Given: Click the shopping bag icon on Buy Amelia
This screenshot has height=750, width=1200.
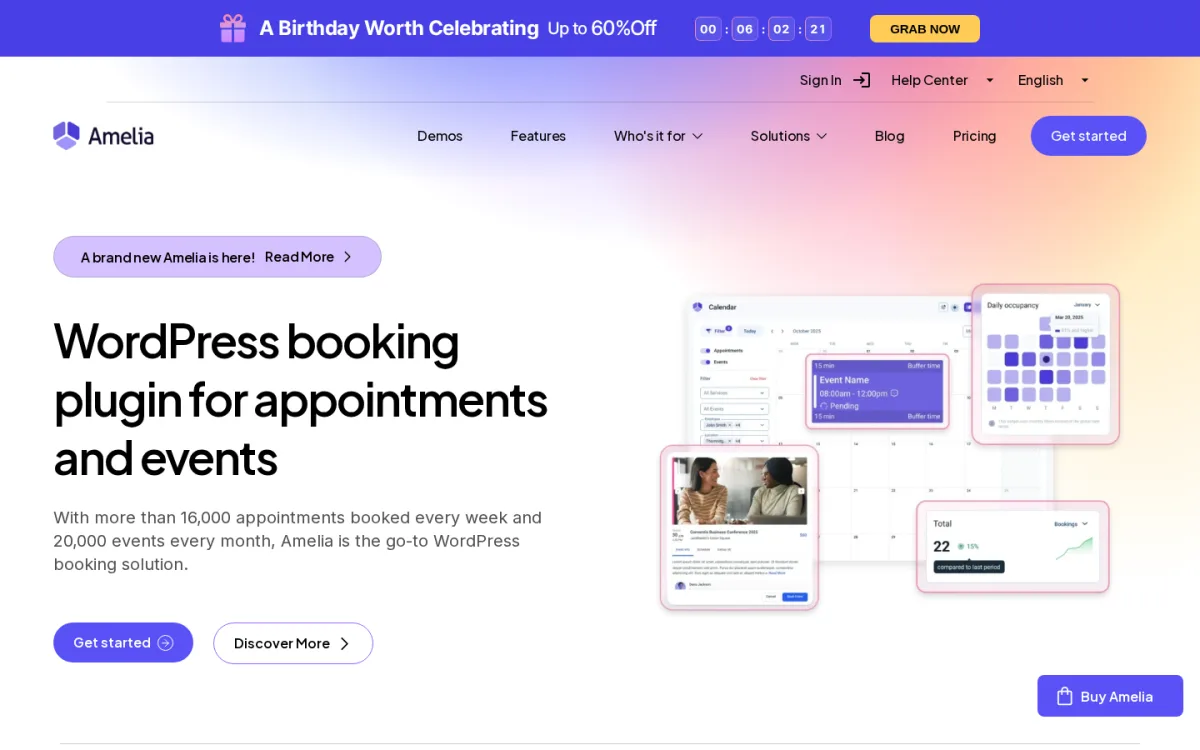Looking at the screenshot, I should click(x=1065, y=696).
